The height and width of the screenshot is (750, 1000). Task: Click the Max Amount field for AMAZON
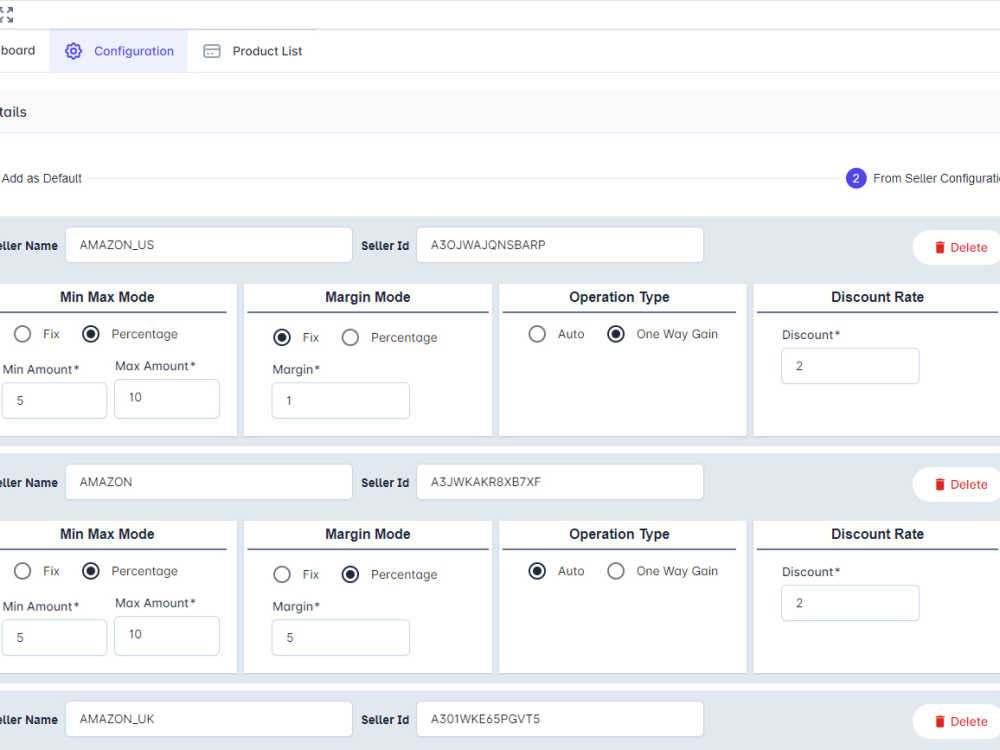click(167, 636)
